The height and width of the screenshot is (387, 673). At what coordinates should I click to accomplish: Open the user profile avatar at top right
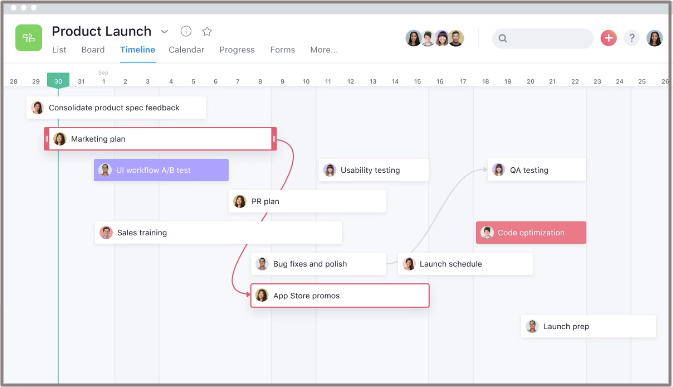tap(655, 38)
